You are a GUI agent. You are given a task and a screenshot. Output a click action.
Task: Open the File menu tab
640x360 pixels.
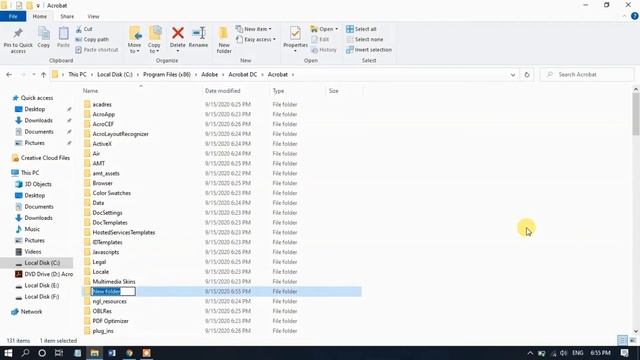click(13, 16)
